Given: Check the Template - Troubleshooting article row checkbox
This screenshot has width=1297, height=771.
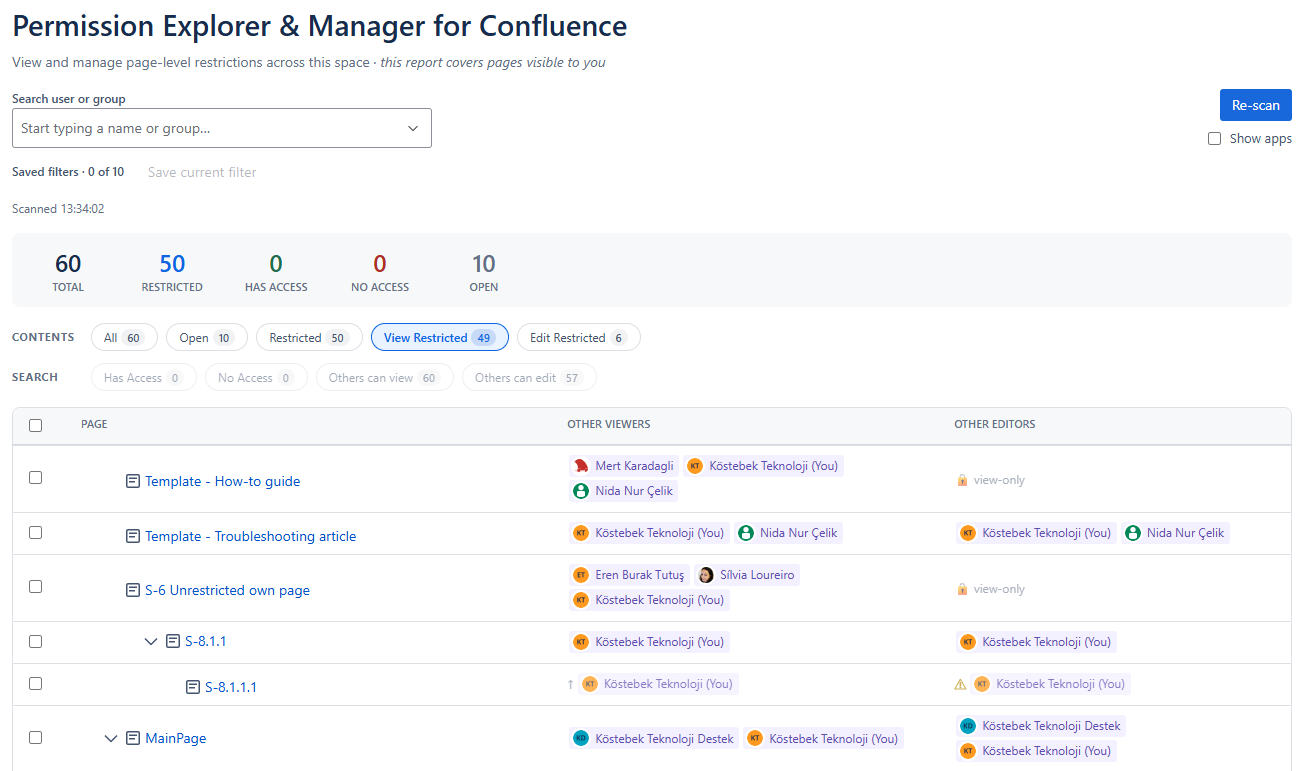Looking at the screenshot, I should (36, 533).
